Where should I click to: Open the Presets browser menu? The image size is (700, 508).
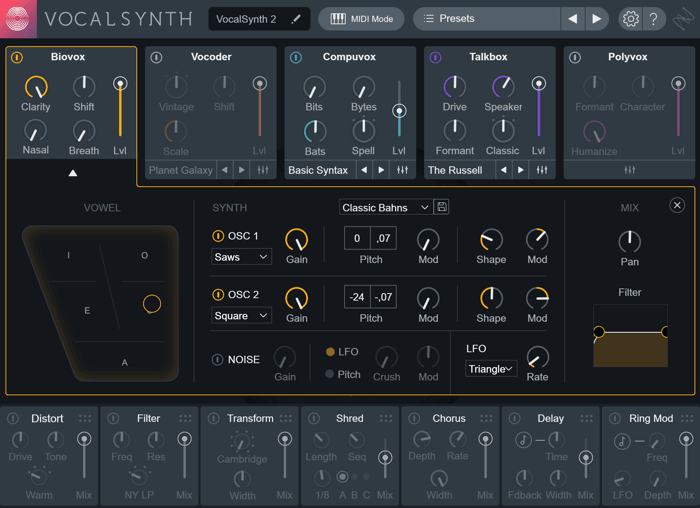[487, 19]
